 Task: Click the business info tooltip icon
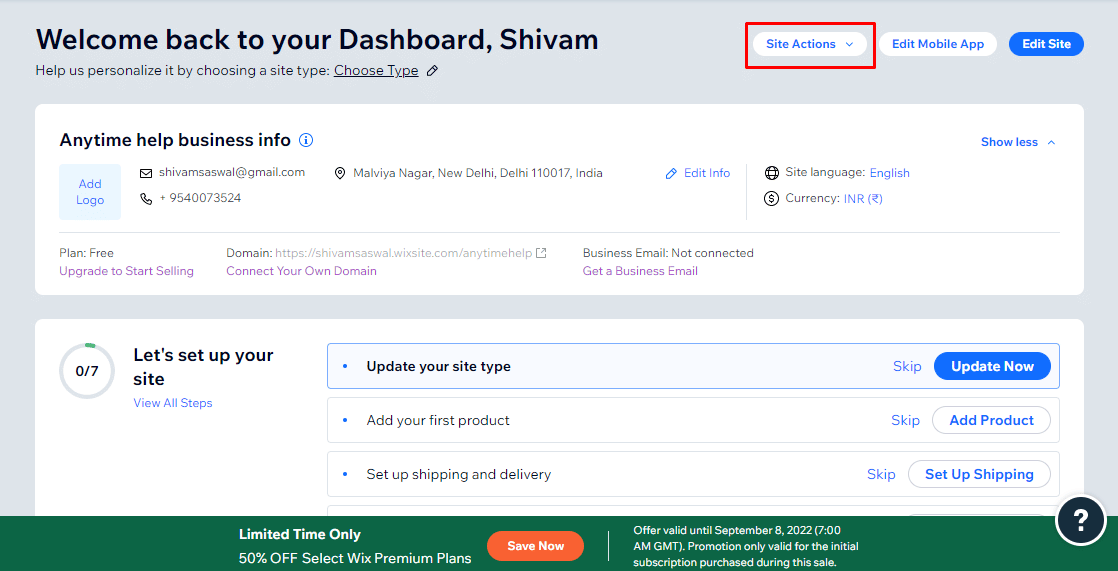(x=306, y=140)
